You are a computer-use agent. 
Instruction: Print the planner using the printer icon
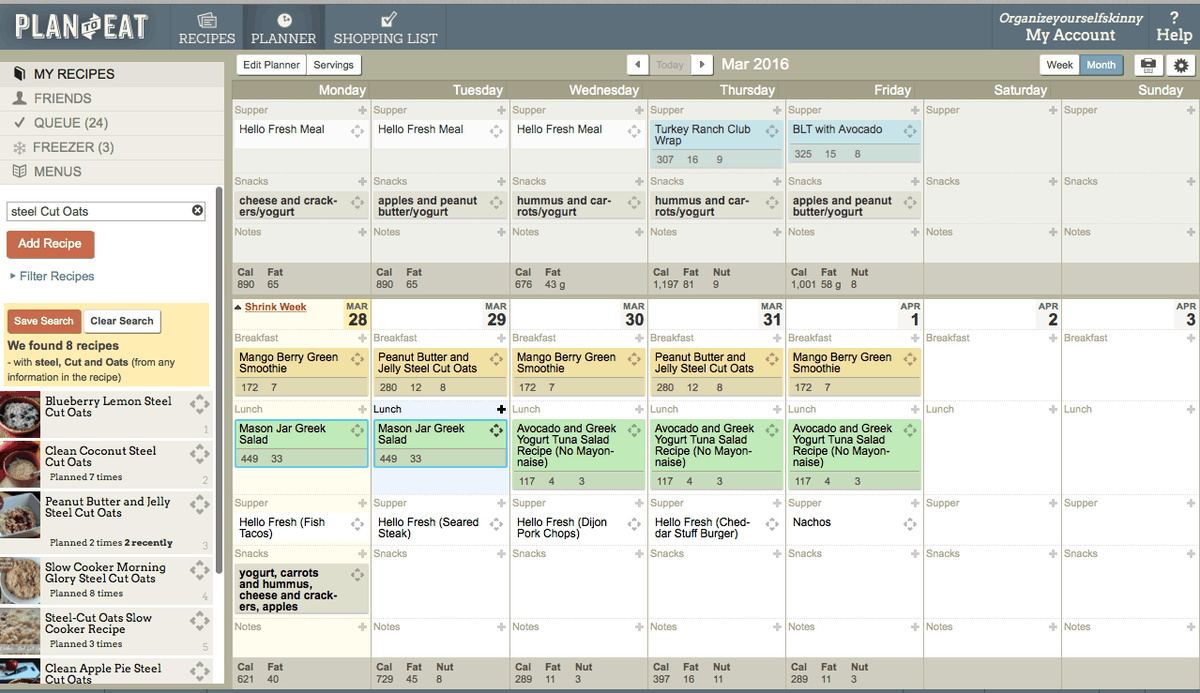[1148, 65]
